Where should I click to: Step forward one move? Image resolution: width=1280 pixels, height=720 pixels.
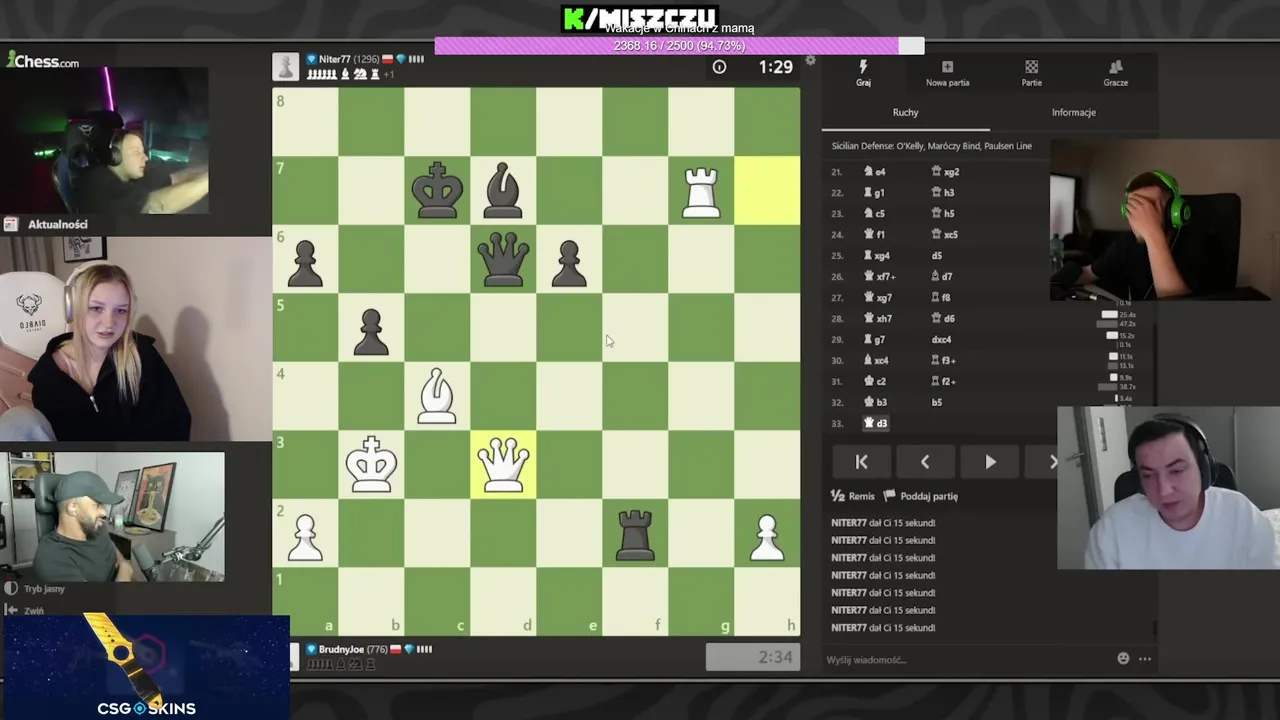1052,462
